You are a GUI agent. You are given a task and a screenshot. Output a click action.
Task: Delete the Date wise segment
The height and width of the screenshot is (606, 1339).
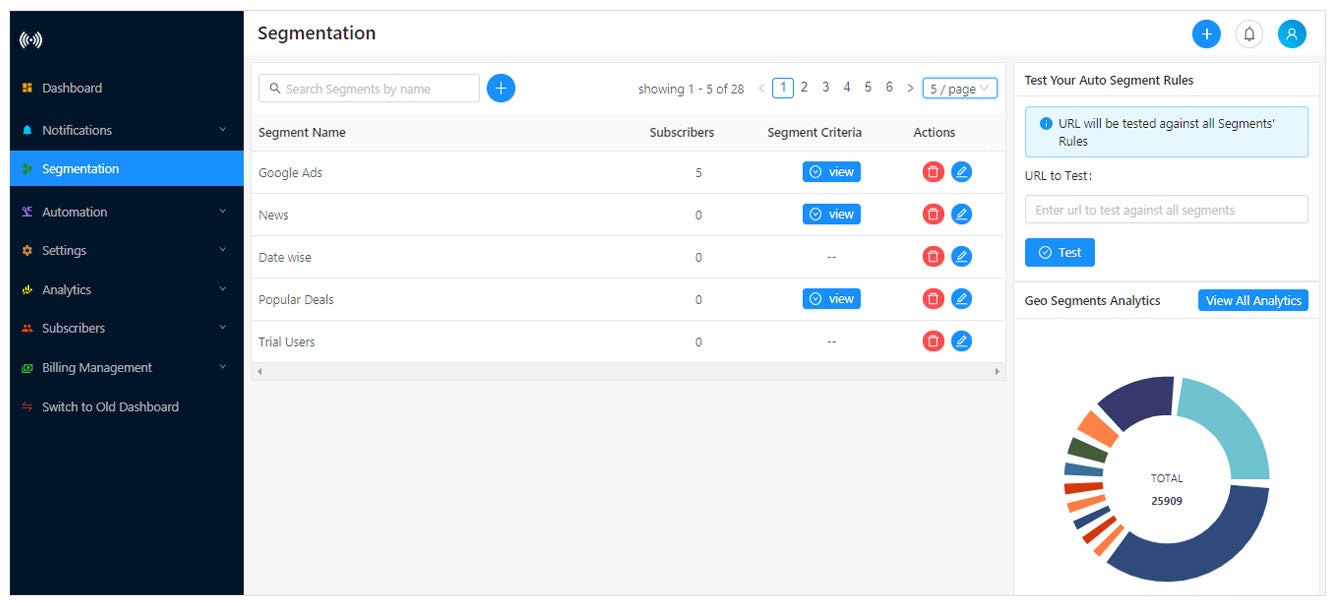tap(933, 257)
